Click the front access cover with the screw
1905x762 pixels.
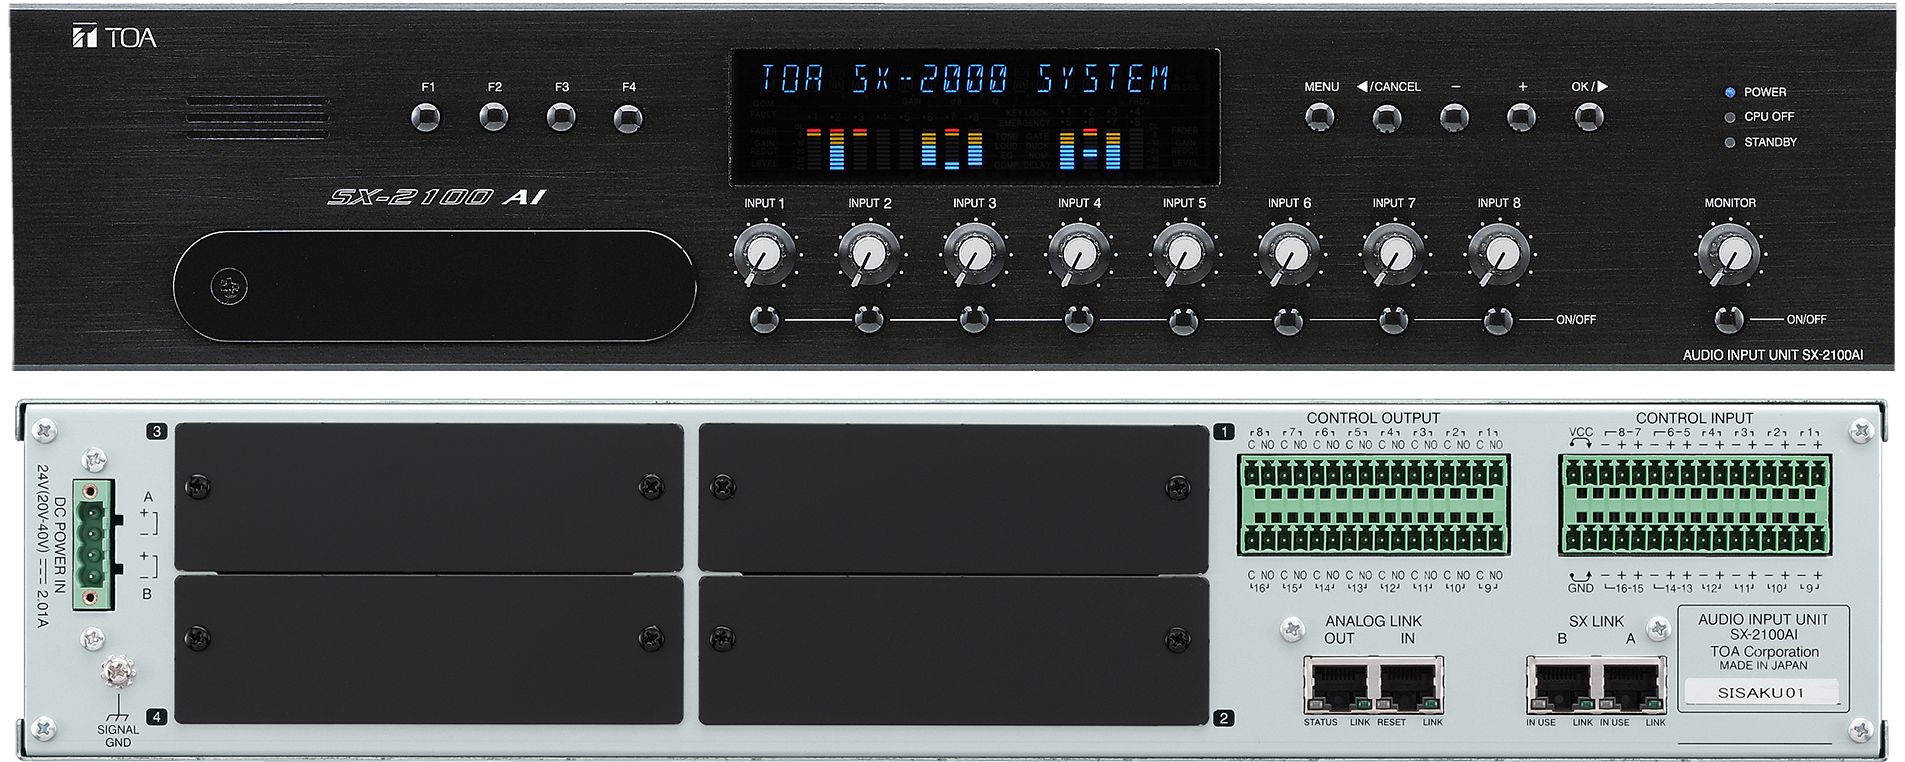(434, 287)
